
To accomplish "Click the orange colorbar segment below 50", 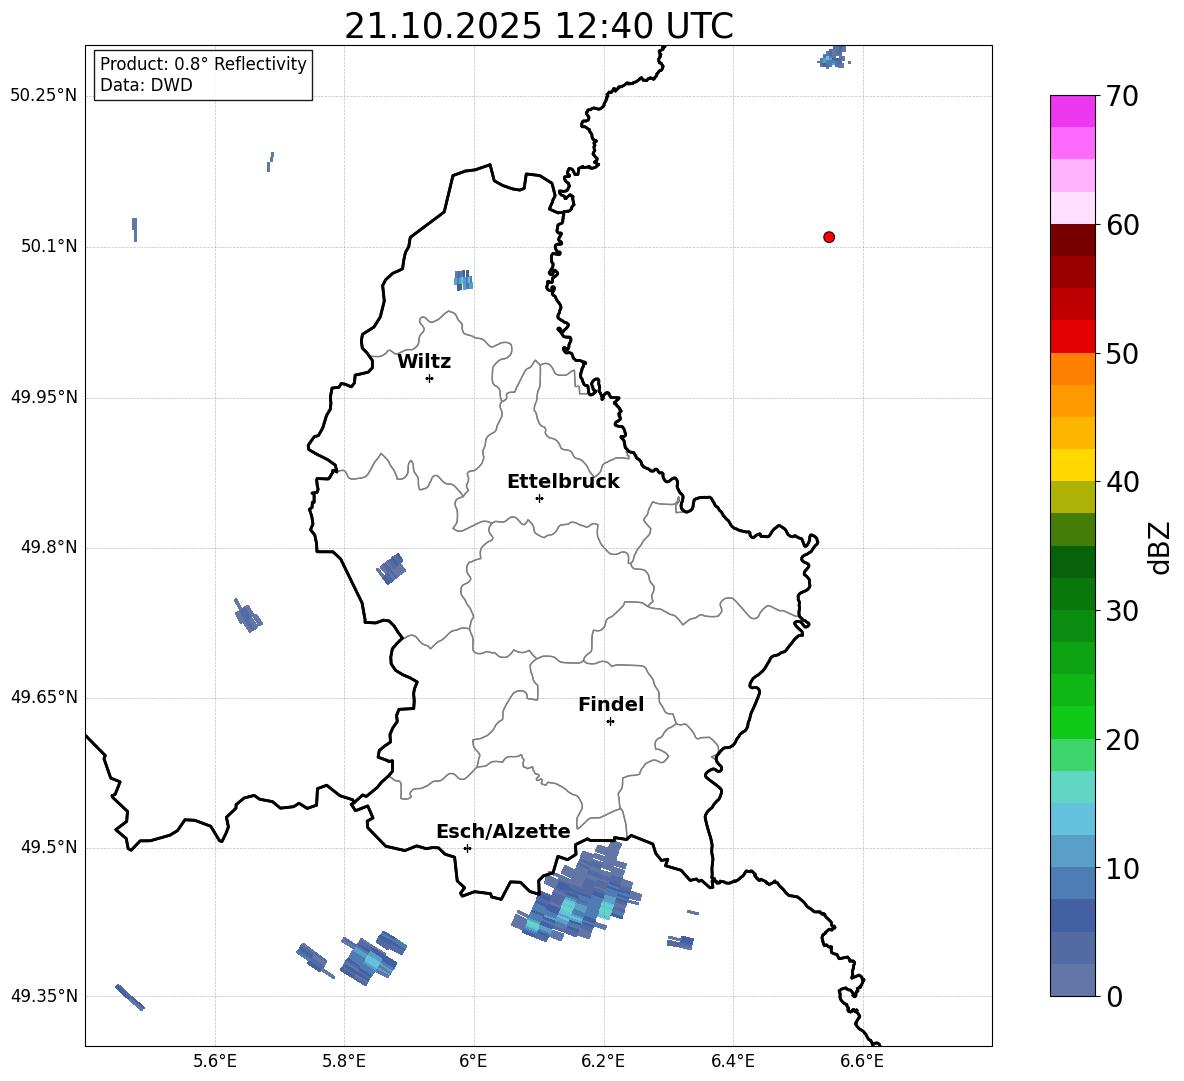I will (x=1072, y=368).
